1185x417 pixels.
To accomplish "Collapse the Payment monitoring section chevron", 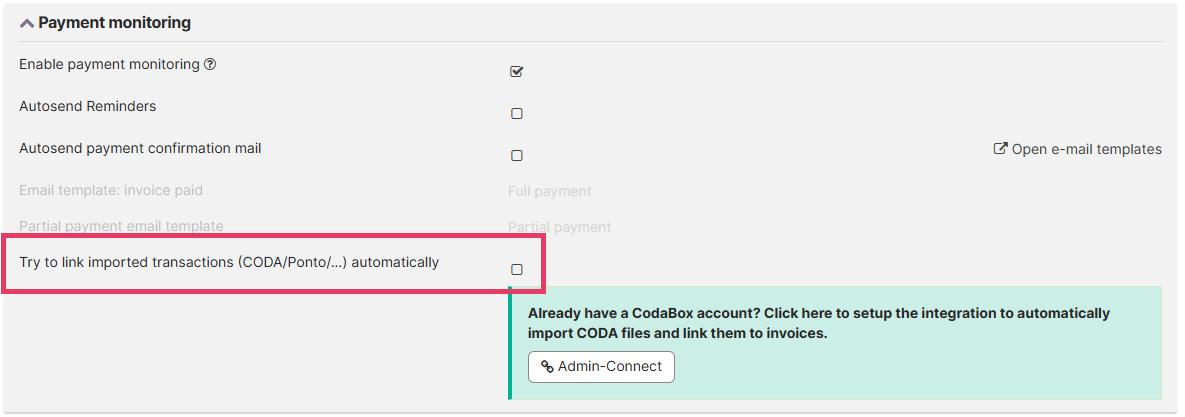I will (x=27, y=22).
